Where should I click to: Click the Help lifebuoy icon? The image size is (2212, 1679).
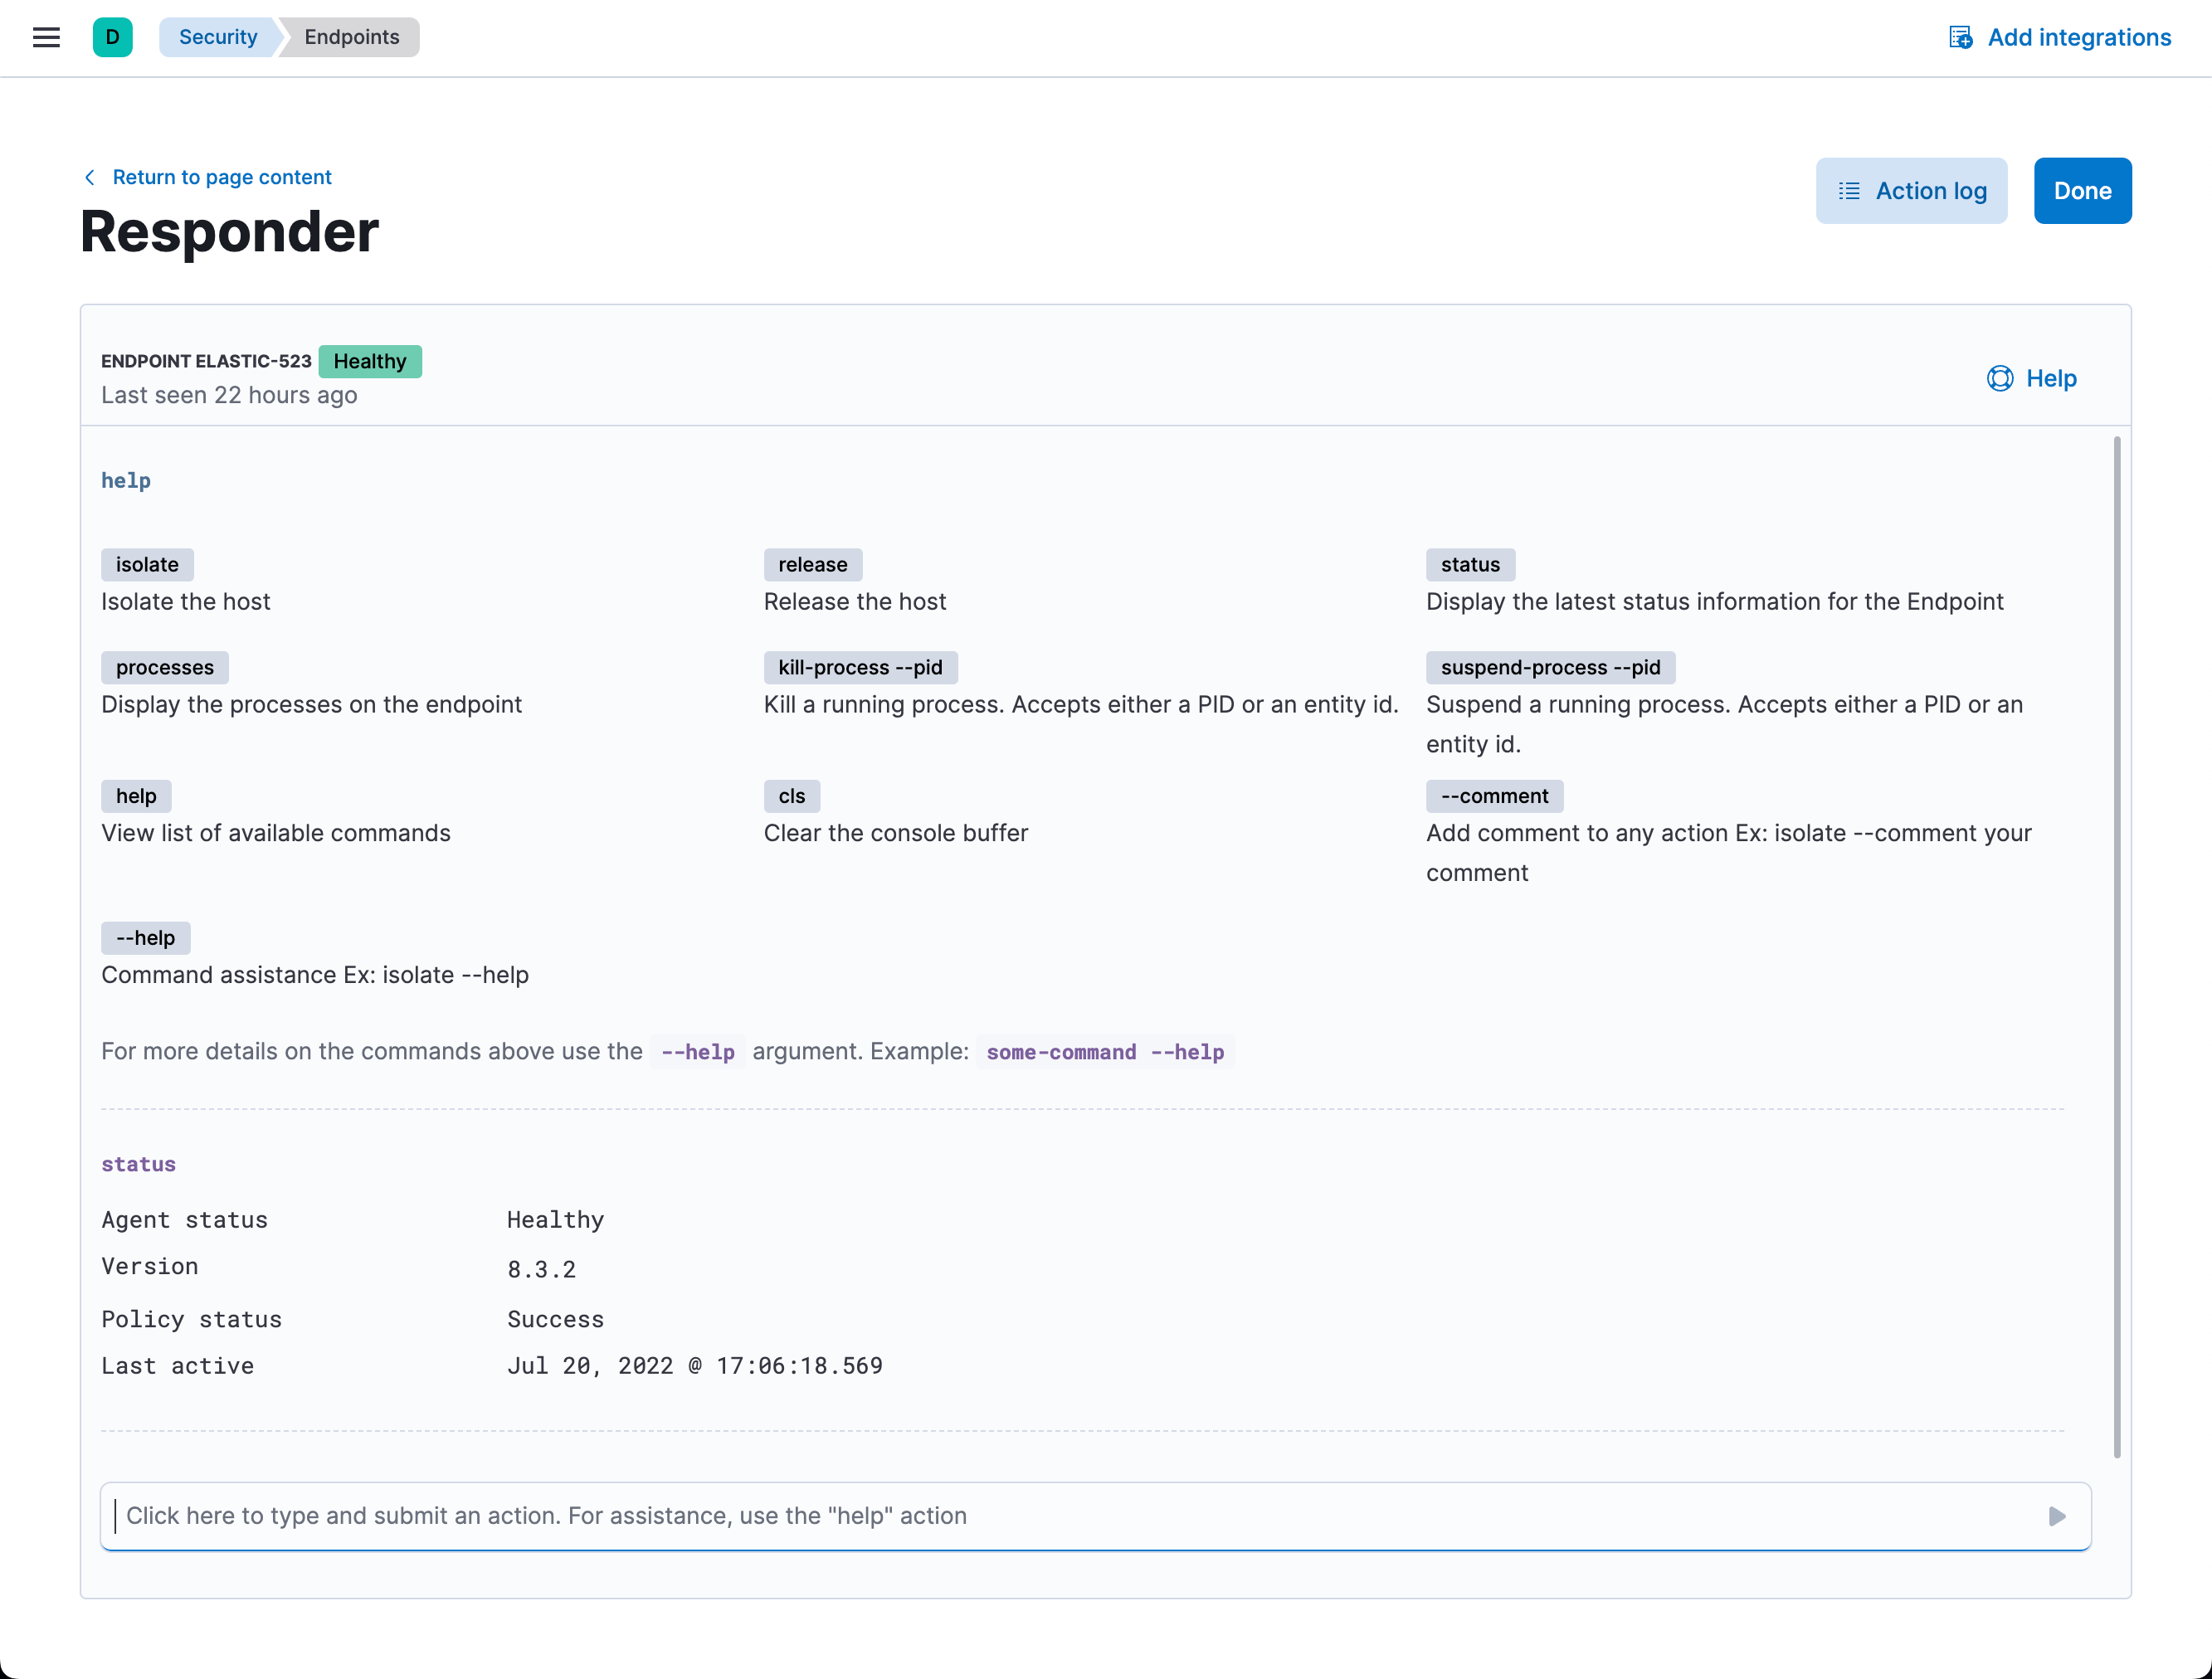1999,378
